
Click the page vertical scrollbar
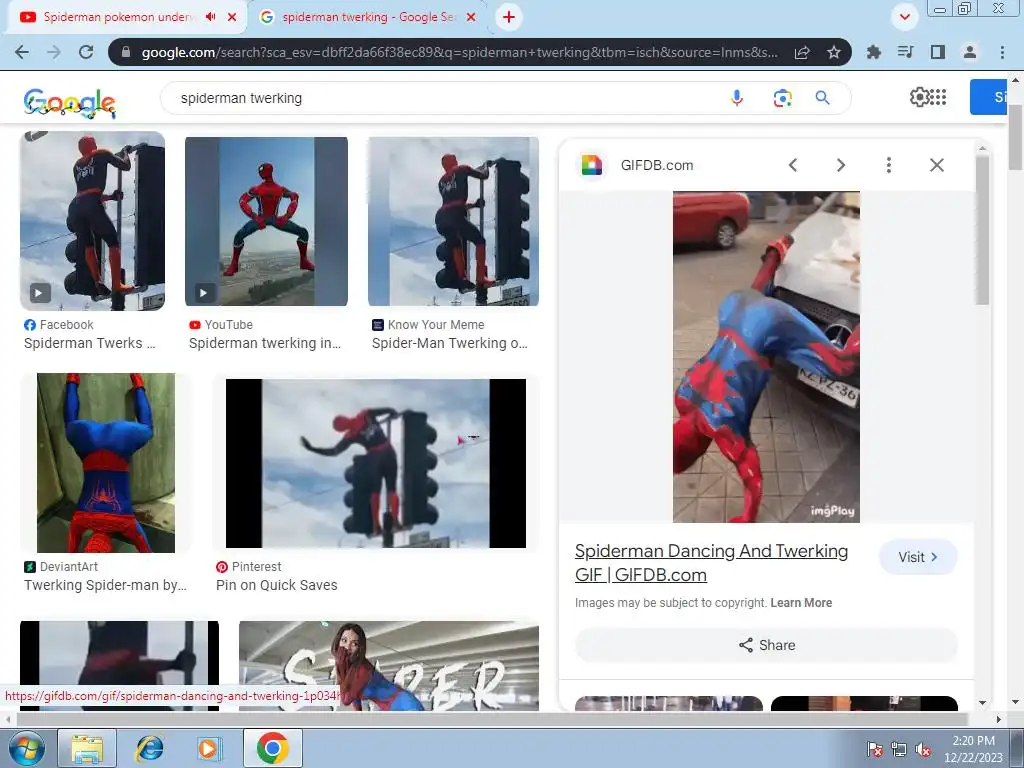tap(1016, 137)
